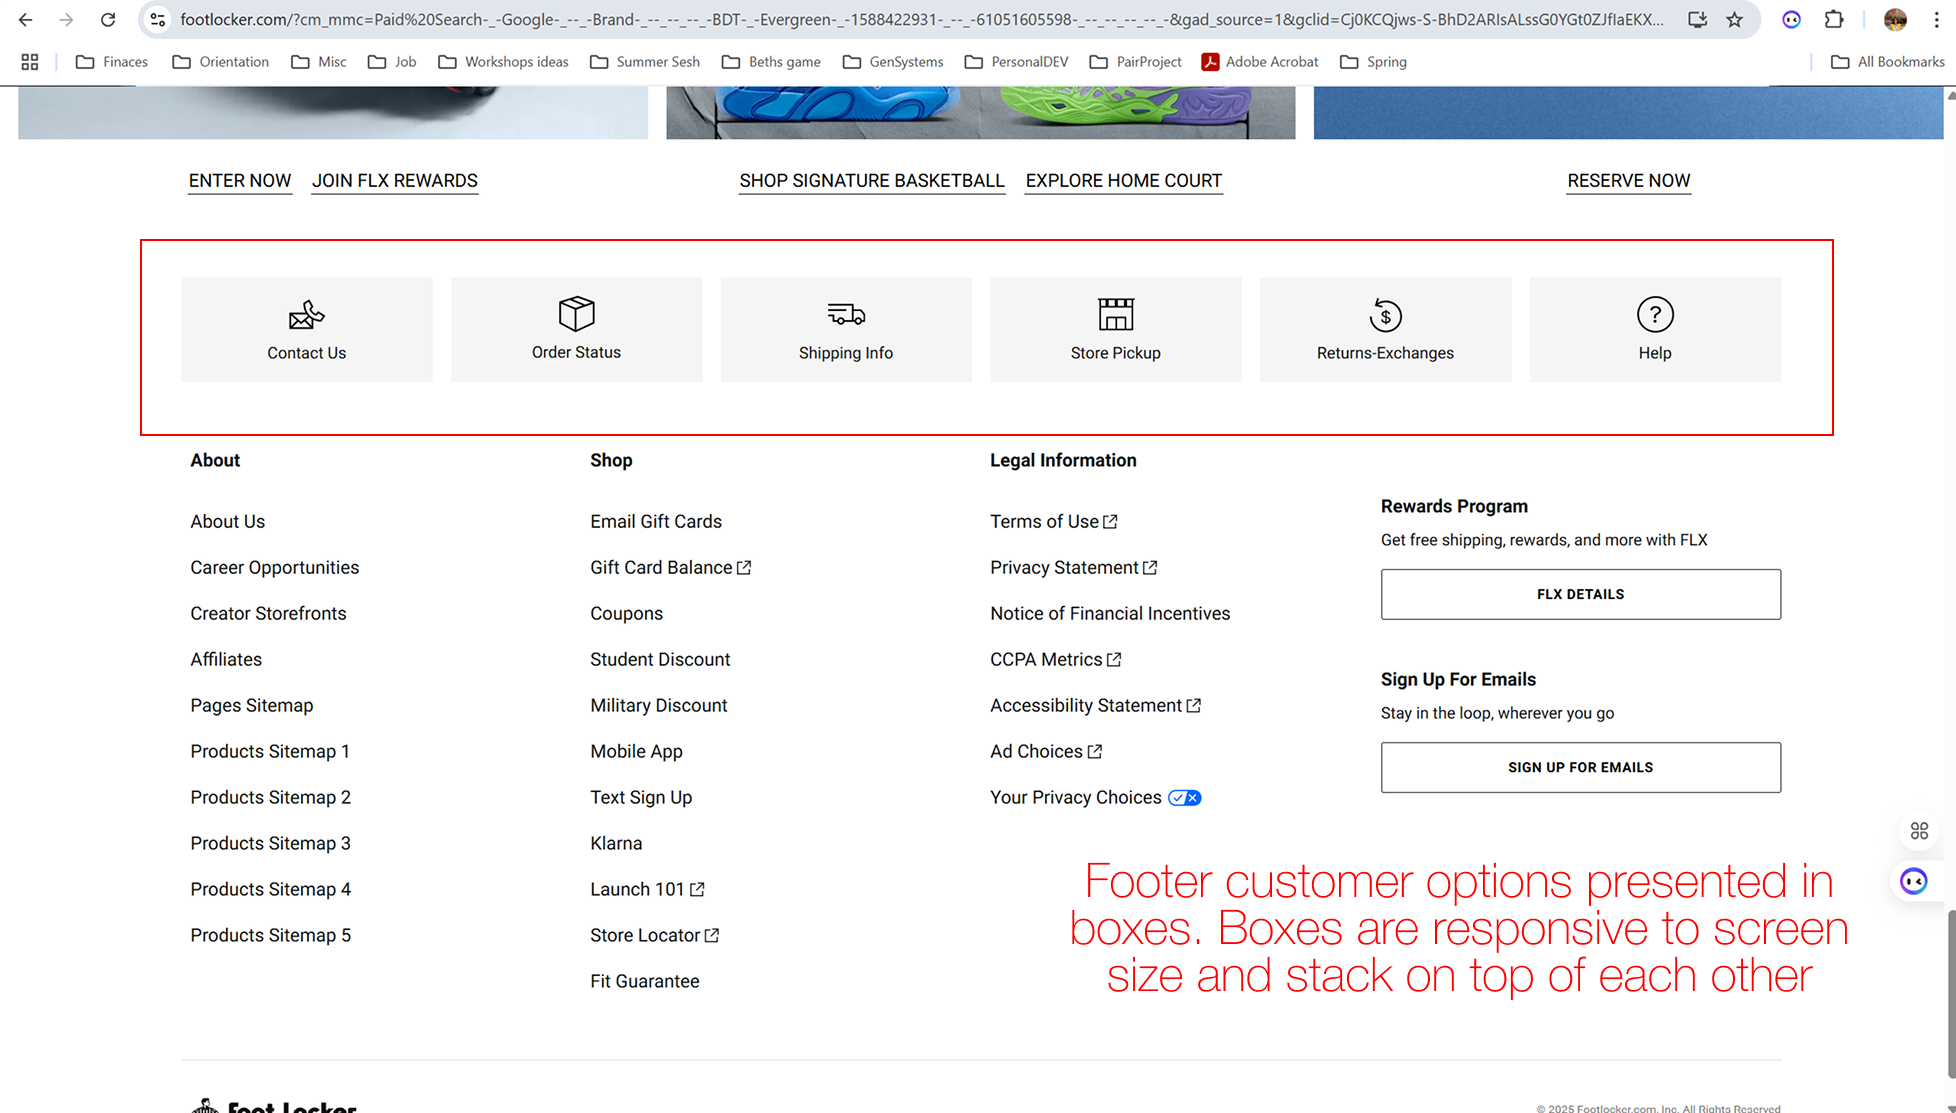
Task: Open the browser extensions puzzle icon
Action: pyautogui.click(x=1834, y=20)
